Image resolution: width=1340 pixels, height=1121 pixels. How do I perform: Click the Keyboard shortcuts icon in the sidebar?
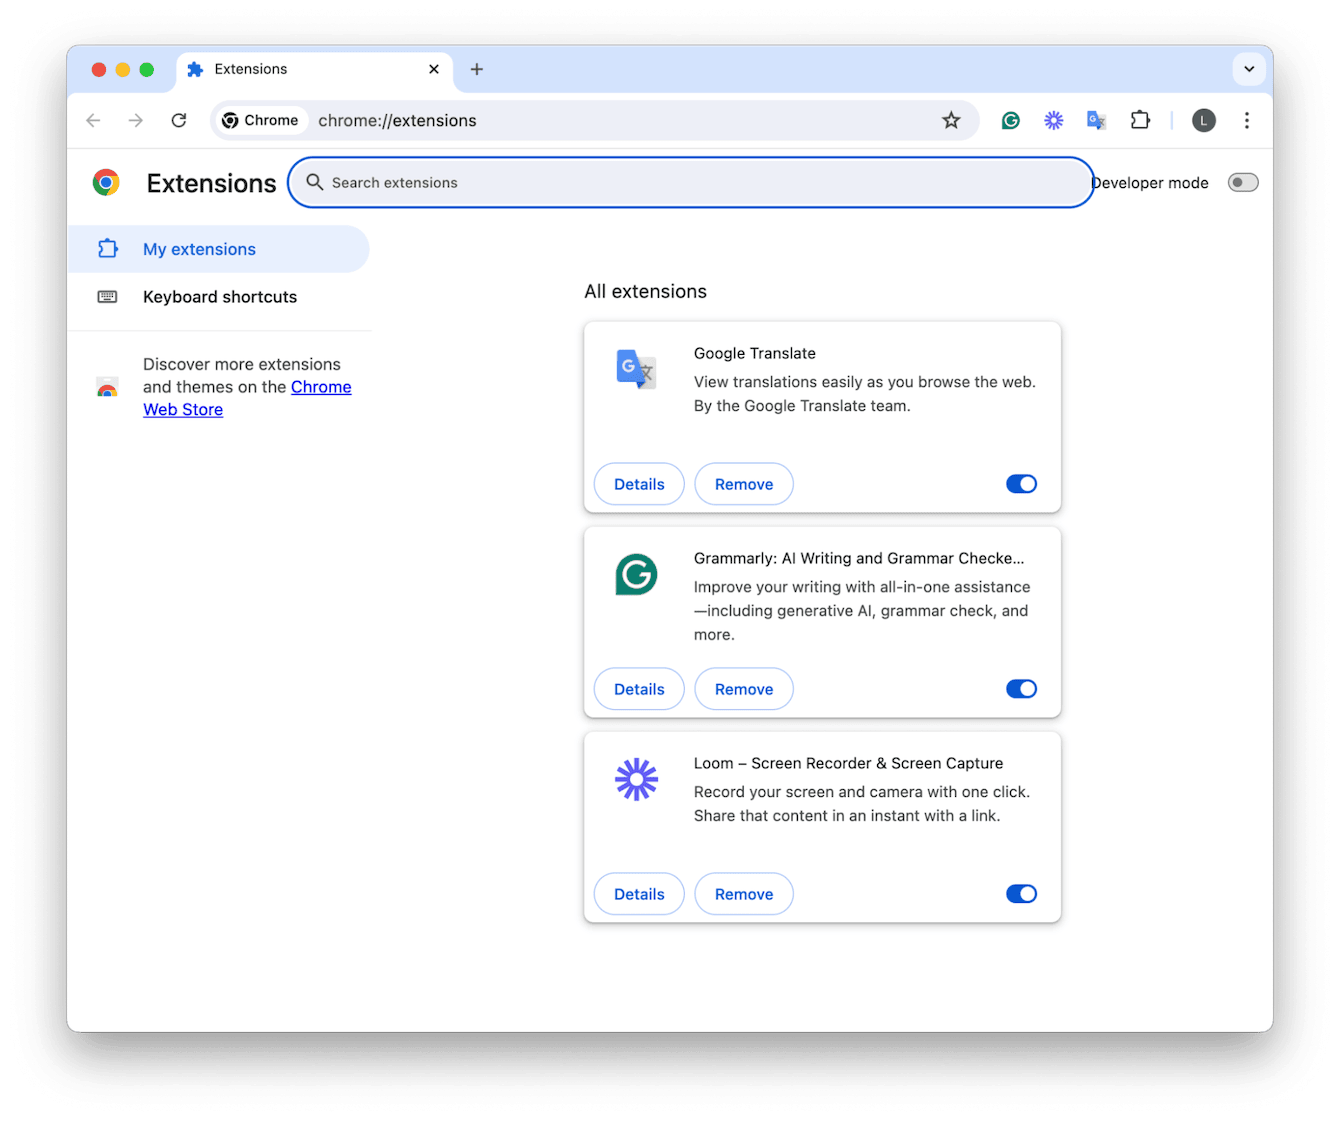(x=107, y=296)
